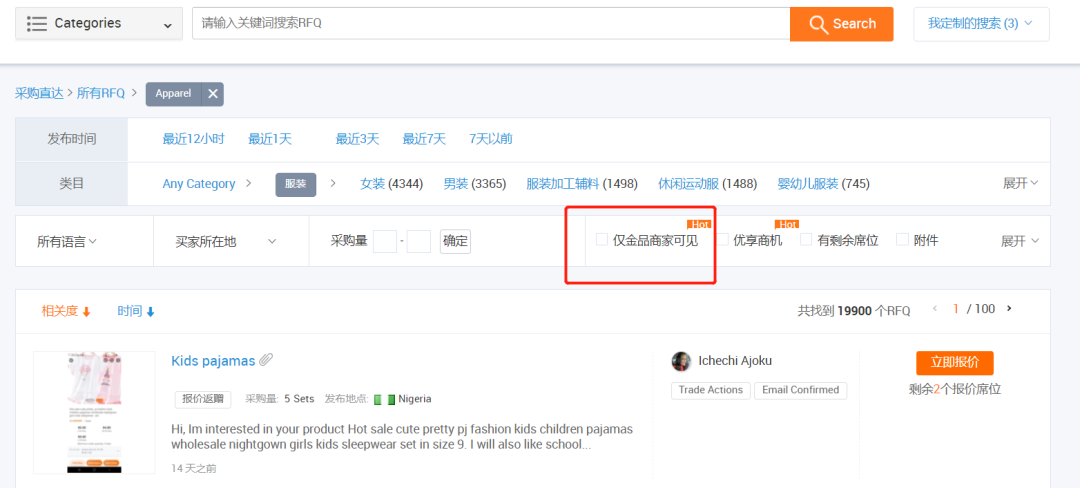The width and height of the screenshot is (1080, 488).
Task: Check the 有剩余席位 checkbox
Action: pyautogui.click(x=806, y=240)
